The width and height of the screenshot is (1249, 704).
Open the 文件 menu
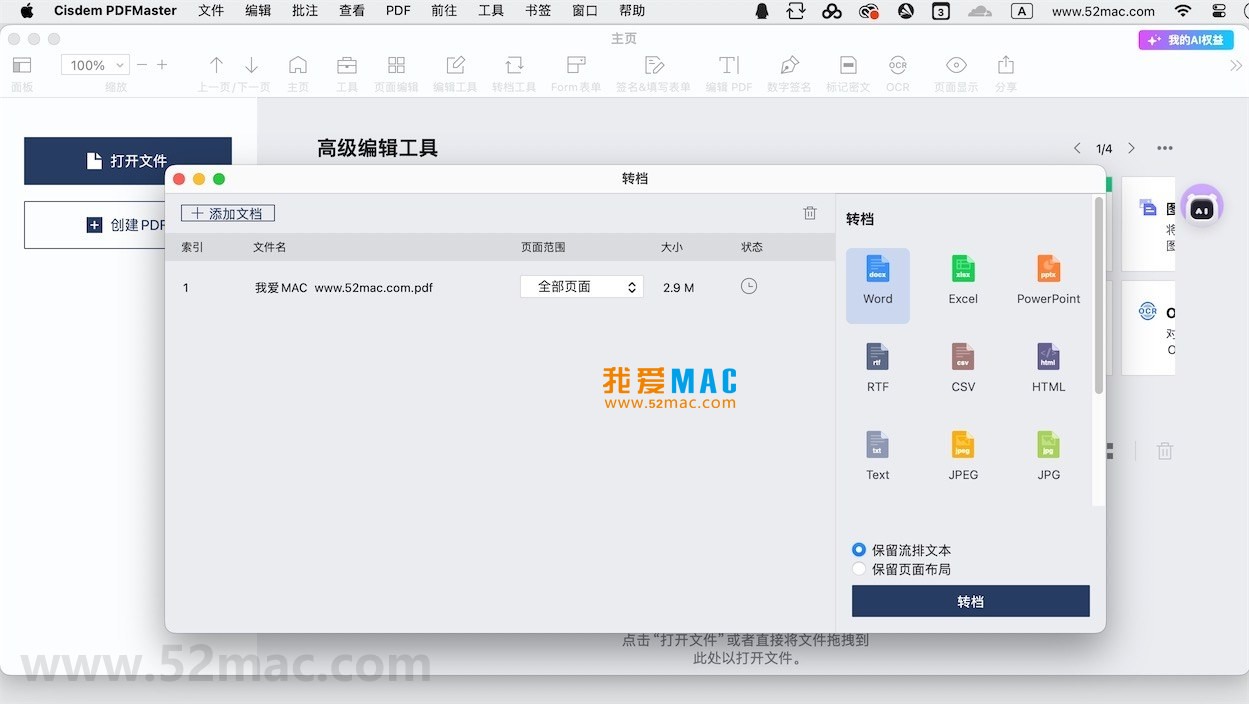[211, 11]
